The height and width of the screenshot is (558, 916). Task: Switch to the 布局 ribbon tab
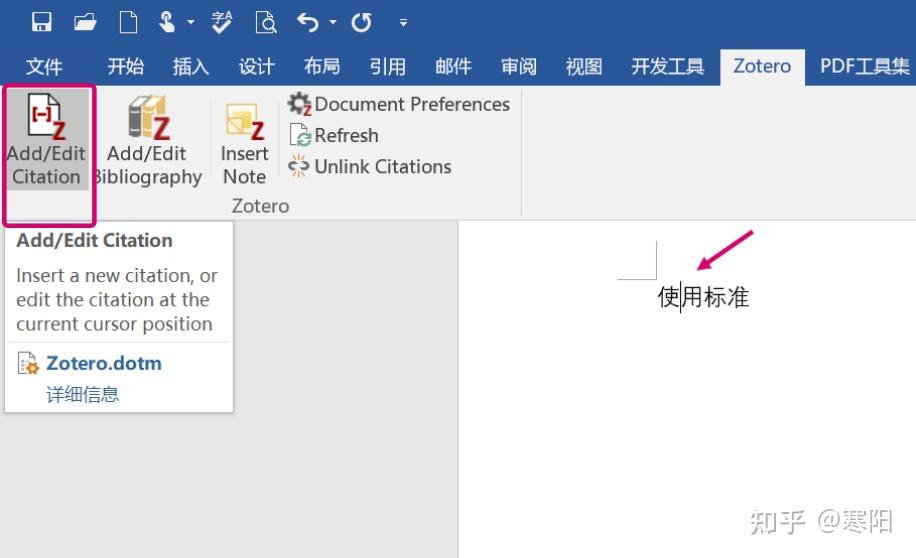pyautogui.click(x=322, y=67)
